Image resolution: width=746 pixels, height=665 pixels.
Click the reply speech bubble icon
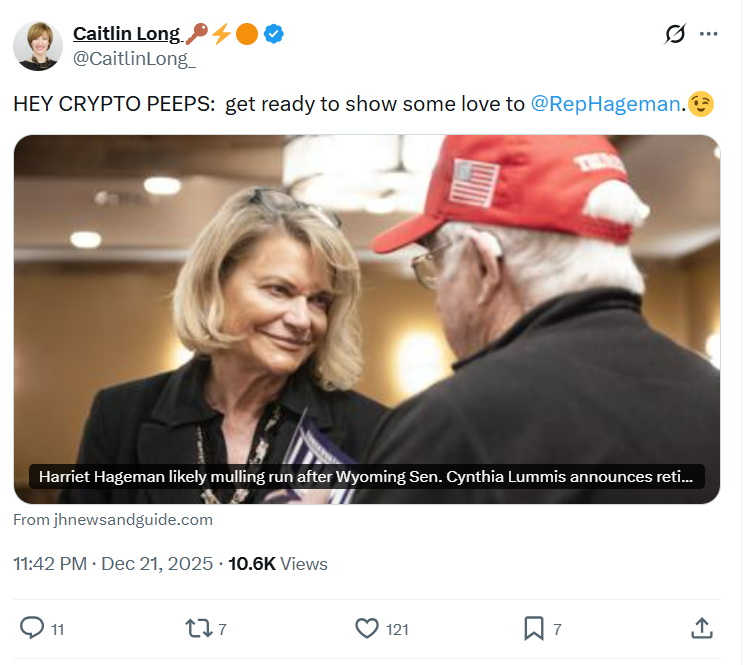32,628
